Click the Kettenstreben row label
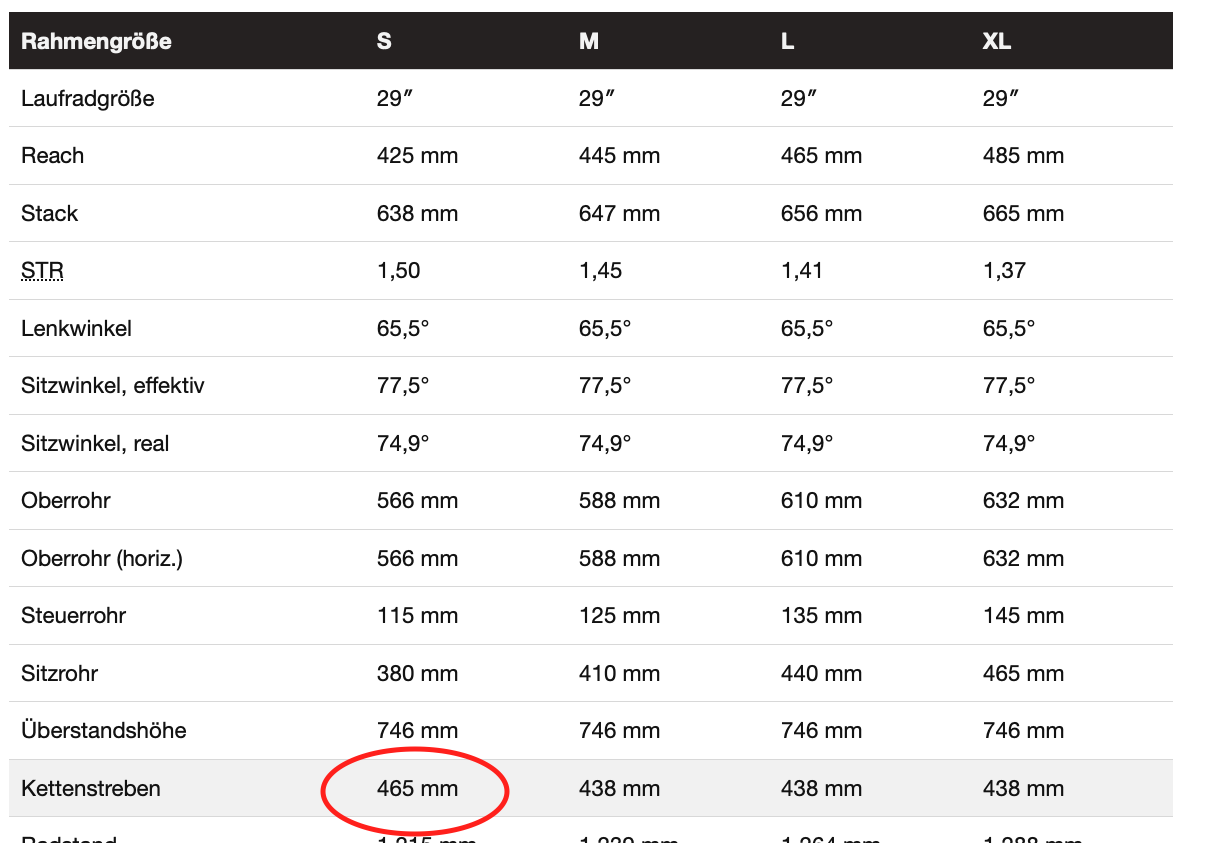This screenshot has height=843, width=1230. [x=91, y=789]
